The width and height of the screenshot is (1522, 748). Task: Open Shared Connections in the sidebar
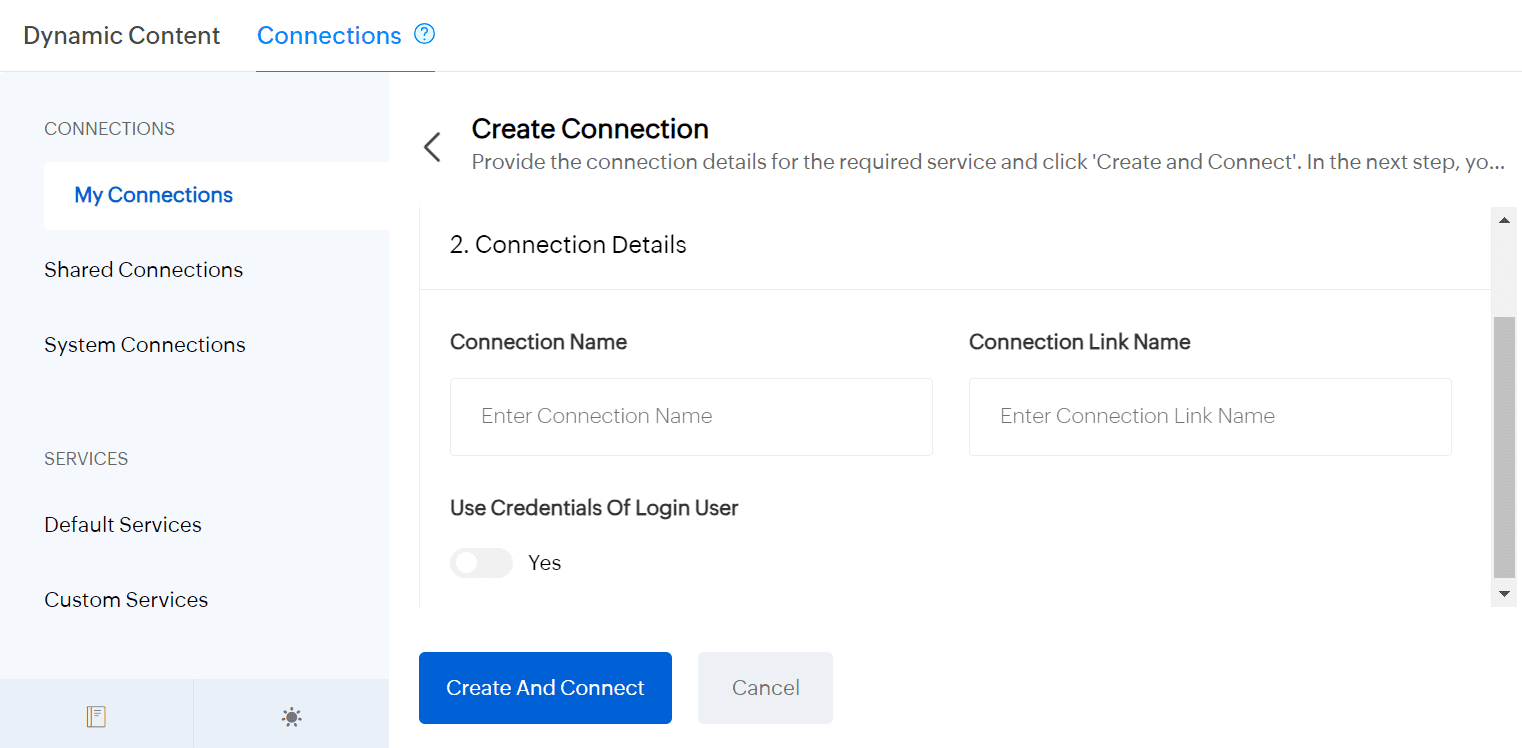pos(143,270)
